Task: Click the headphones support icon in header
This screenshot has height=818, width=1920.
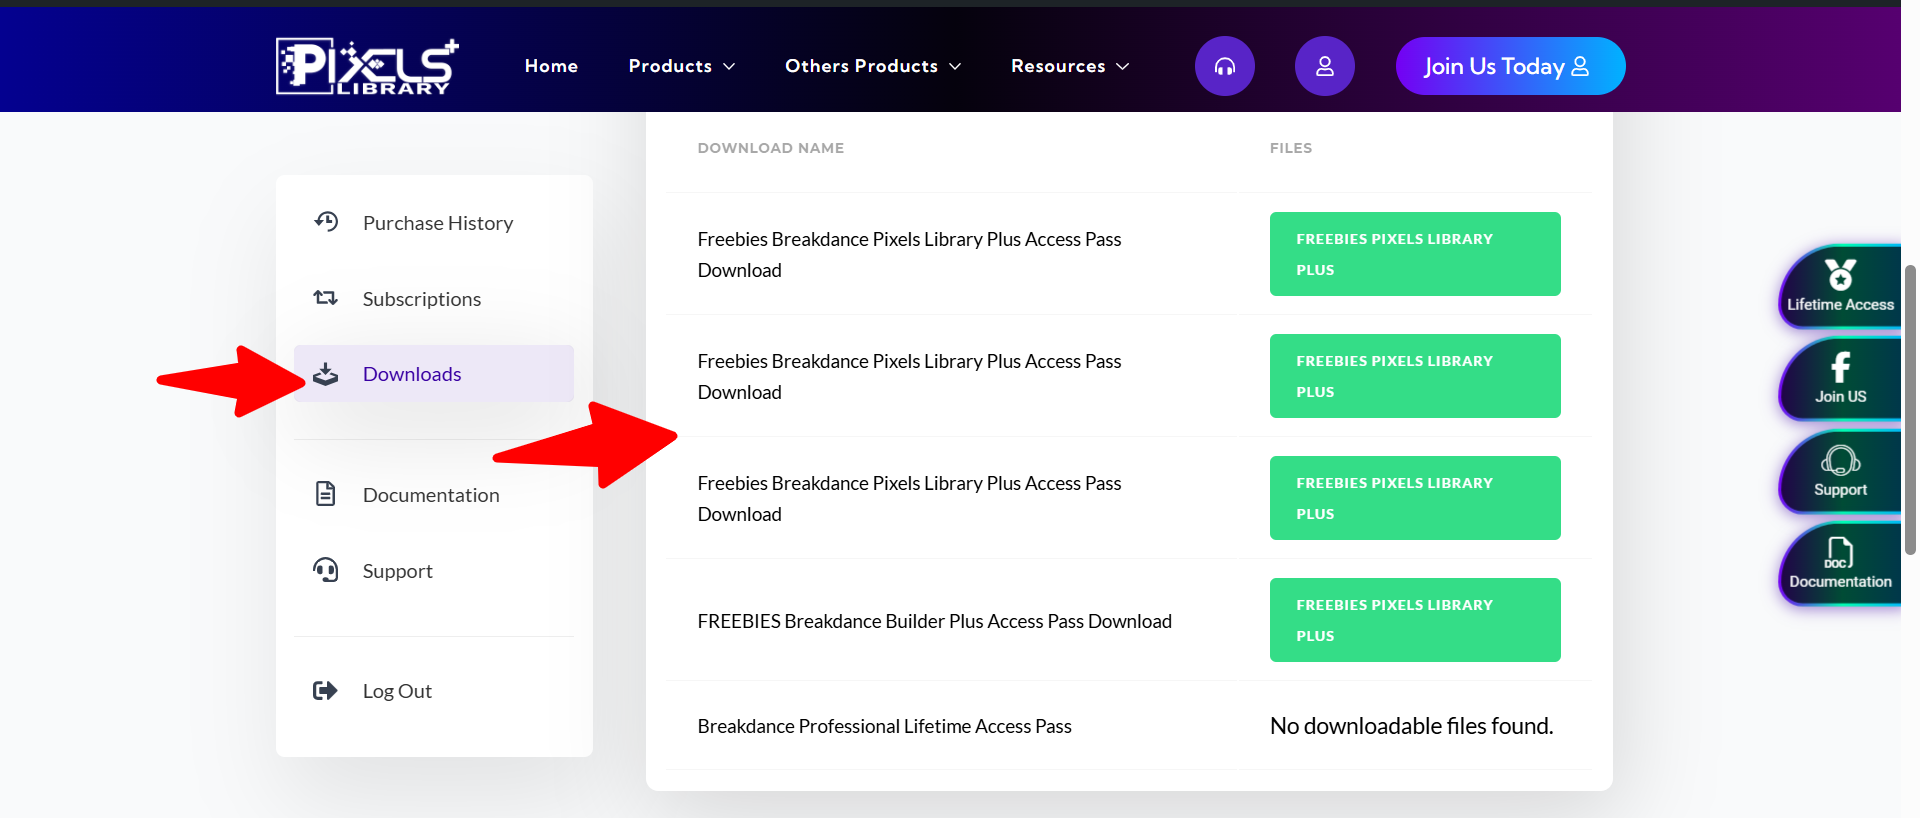Action: (x=1224, y=66)
